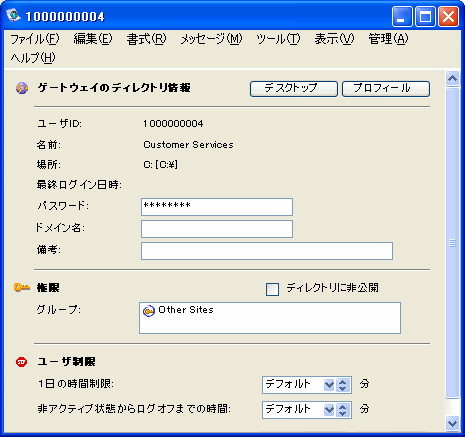This screenshot has width=465, height=437.
Task: Click the パスワード input field
Action: tap(217, 207)
